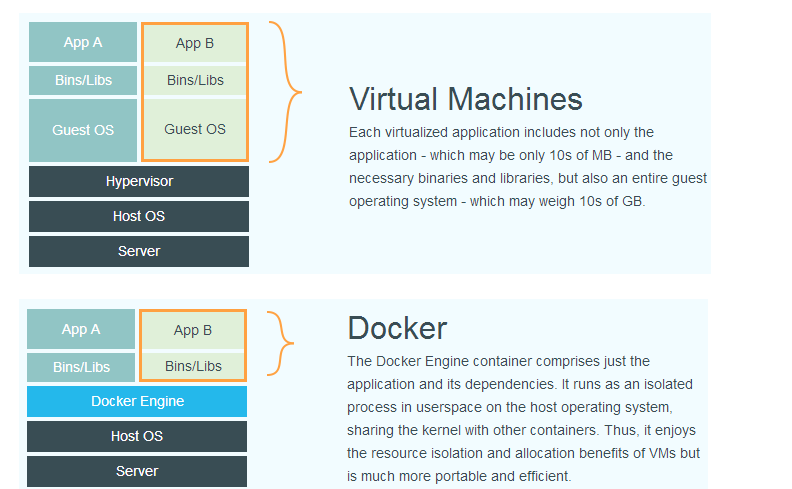Click the Virtual Machines heading

pos(466,99)
